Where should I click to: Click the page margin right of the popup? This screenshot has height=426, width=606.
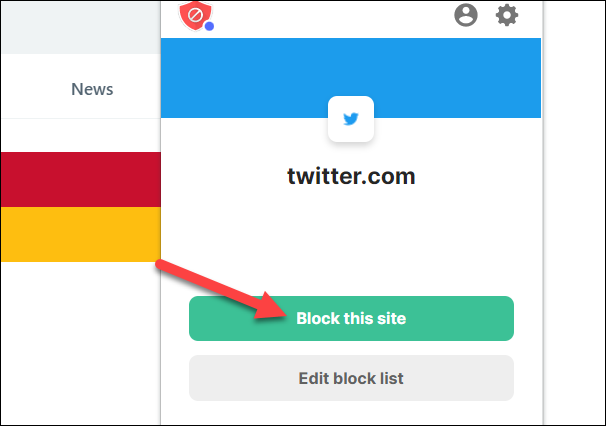[x=574, y=213]
